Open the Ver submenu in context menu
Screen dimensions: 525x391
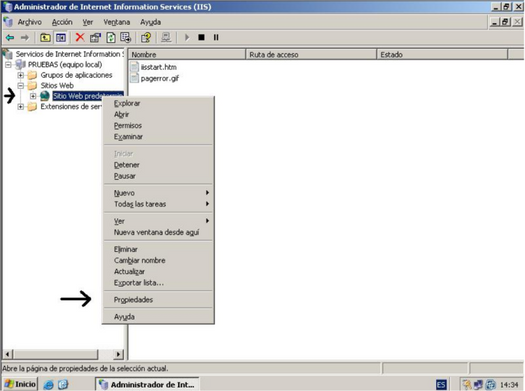point(158,221)
